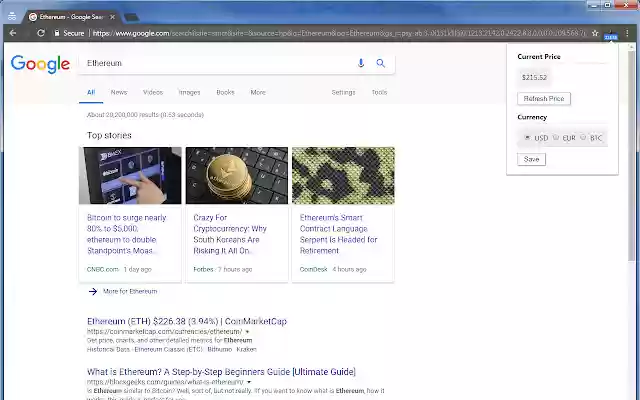Open the Ethereum Classic (ETC) sublink
Screen dimensions: 640x400
[x=169, y=349]
